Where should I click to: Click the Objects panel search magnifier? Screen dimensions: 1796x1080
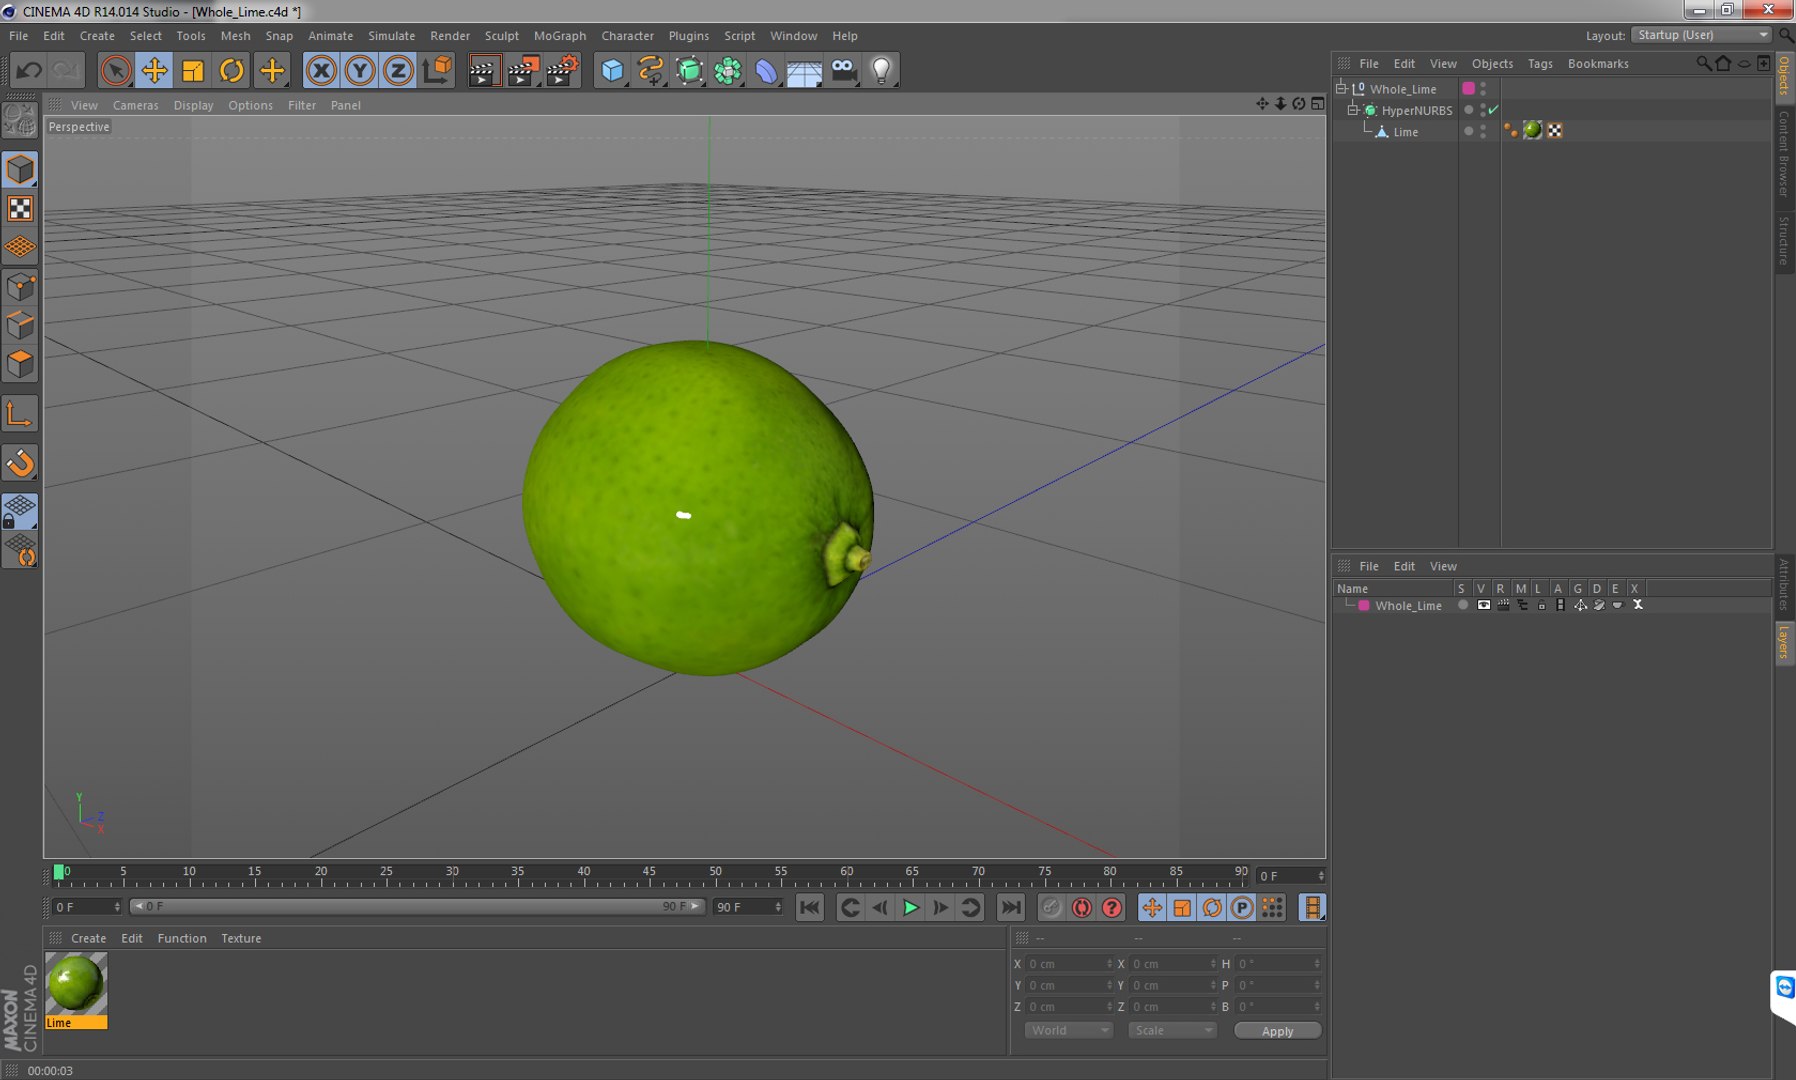[1703, 63]
